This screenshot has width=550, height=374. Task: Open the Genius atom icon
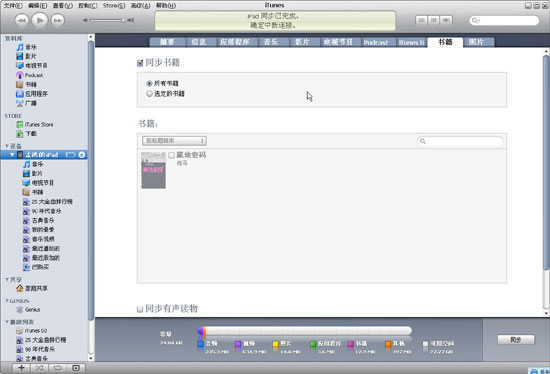20,310
